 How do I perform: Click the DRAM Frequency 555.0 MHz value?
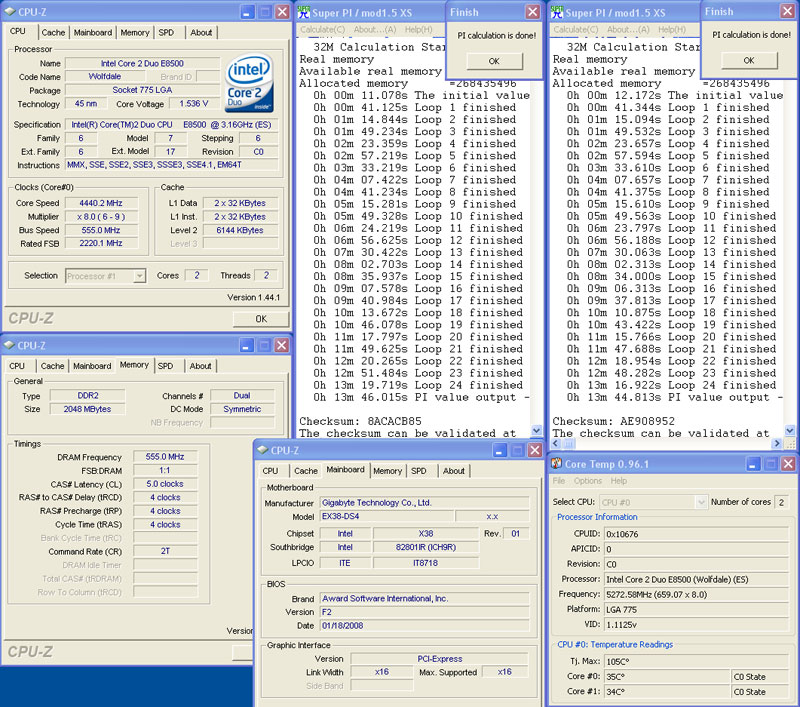click(x=165, y=457)
